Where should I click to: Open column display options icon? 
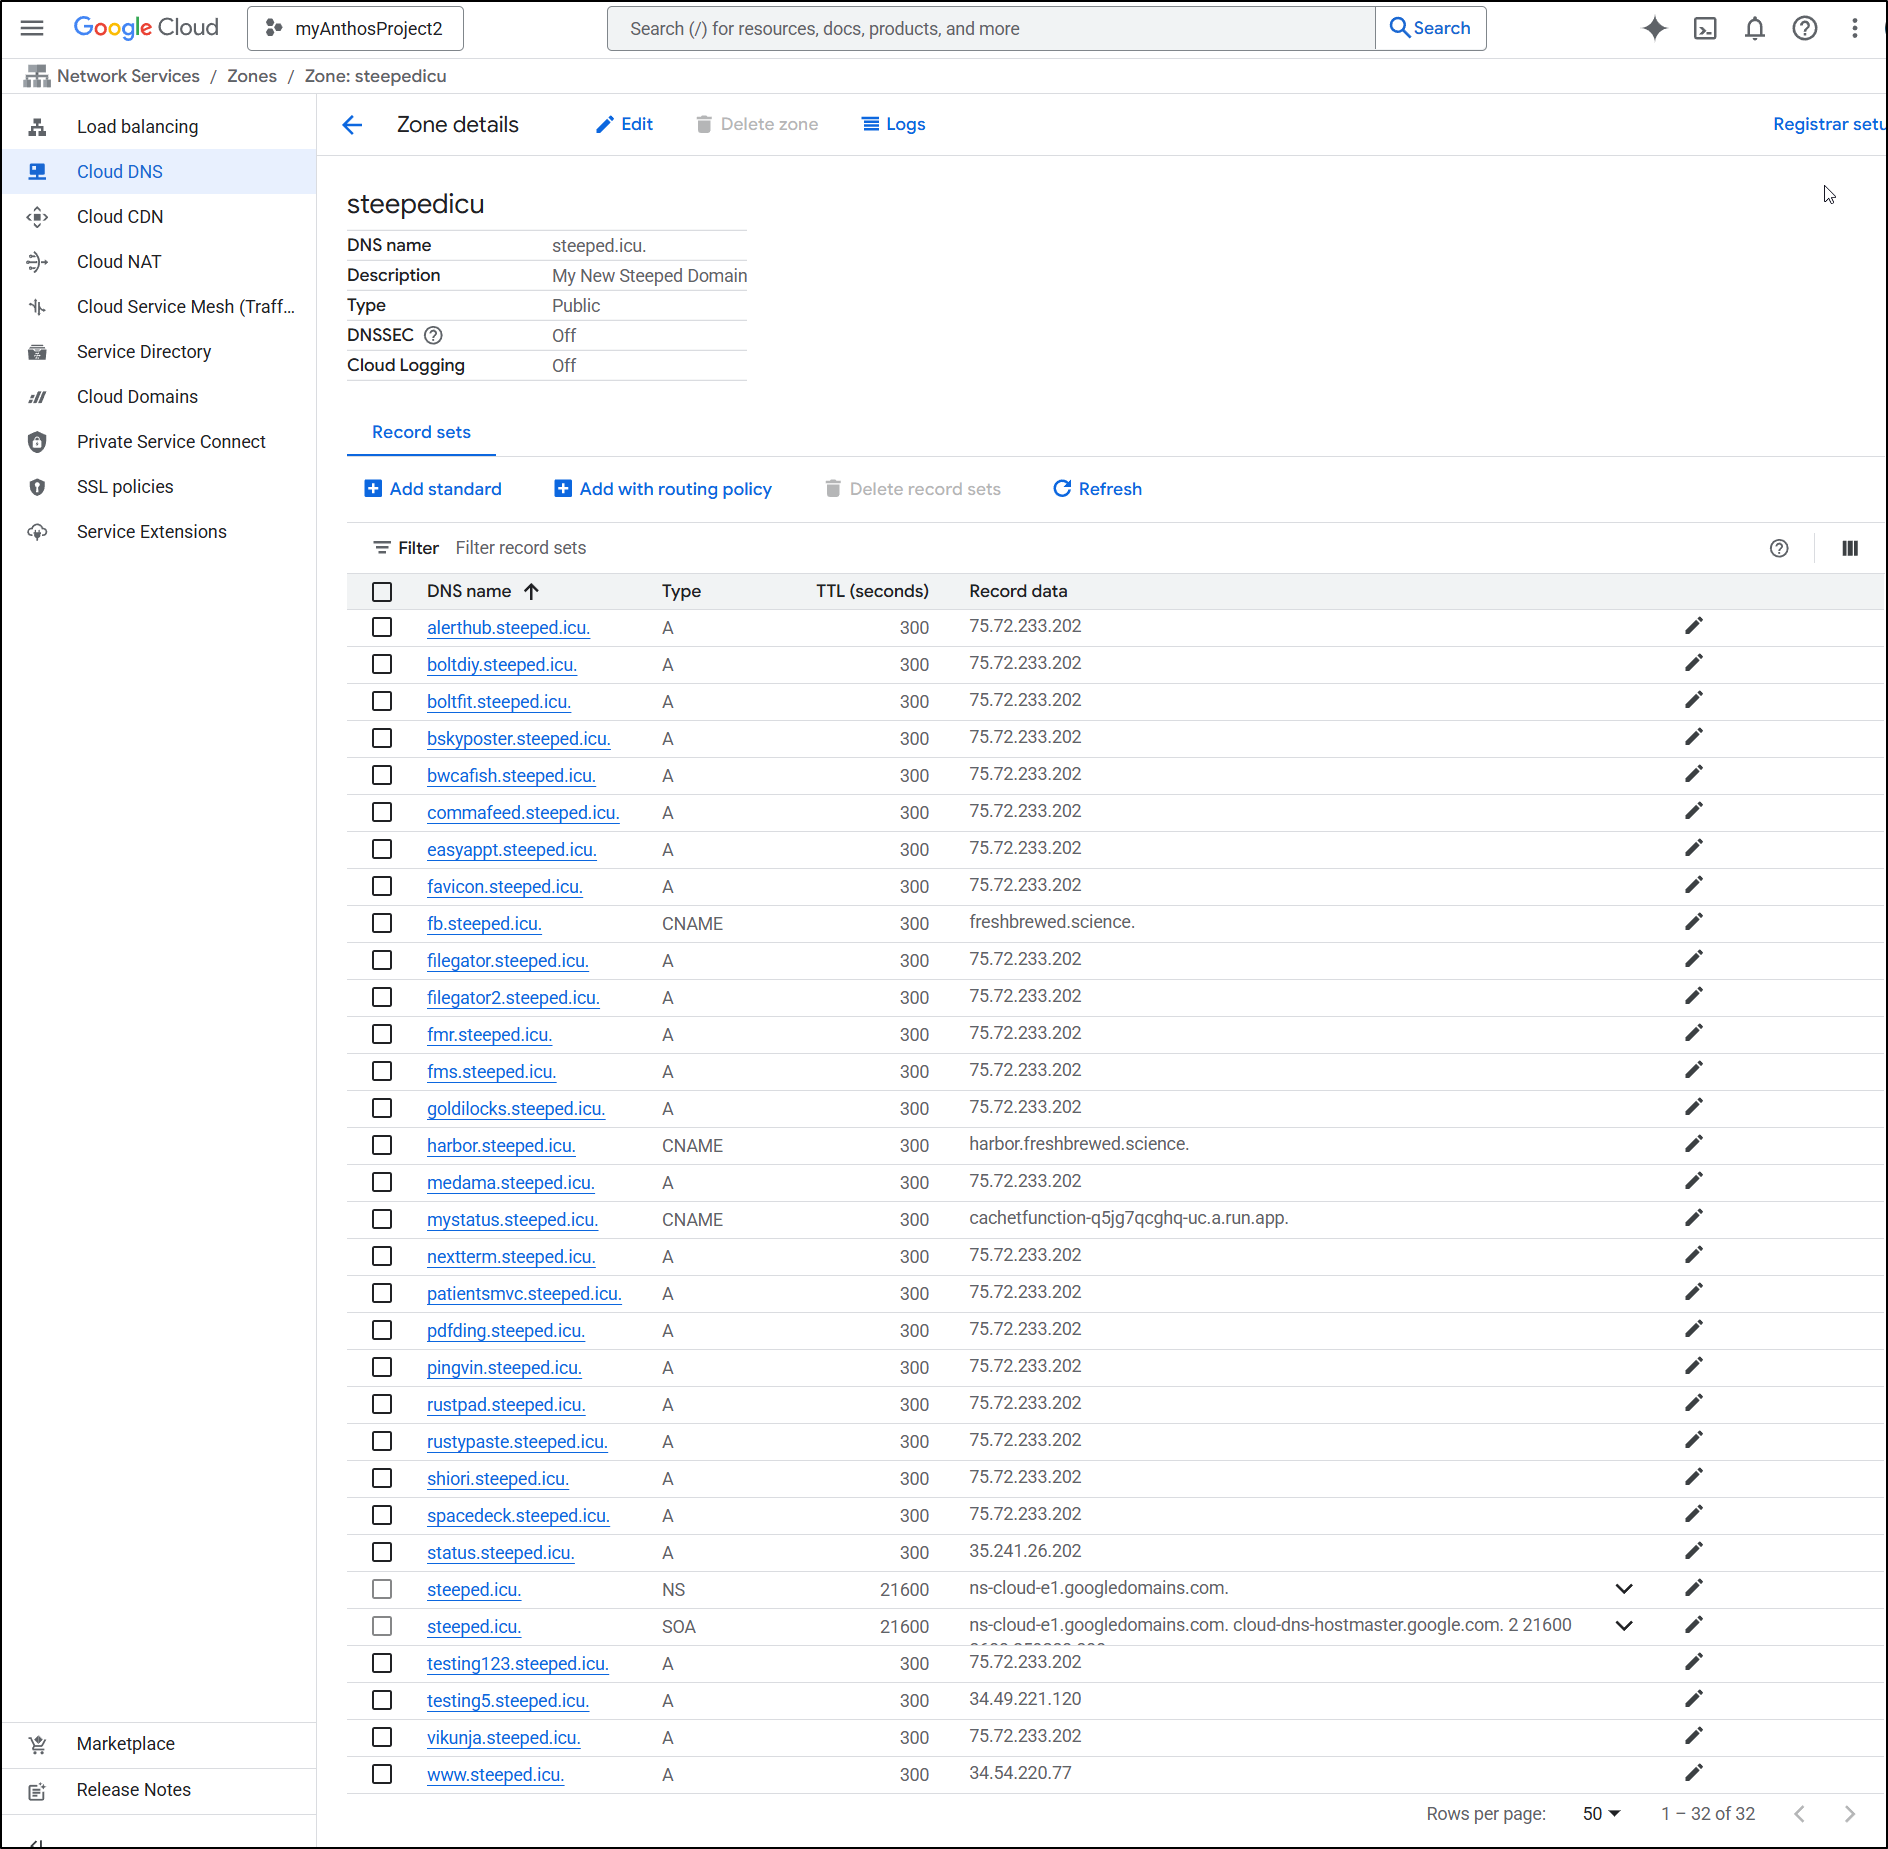coord(1849,548)
